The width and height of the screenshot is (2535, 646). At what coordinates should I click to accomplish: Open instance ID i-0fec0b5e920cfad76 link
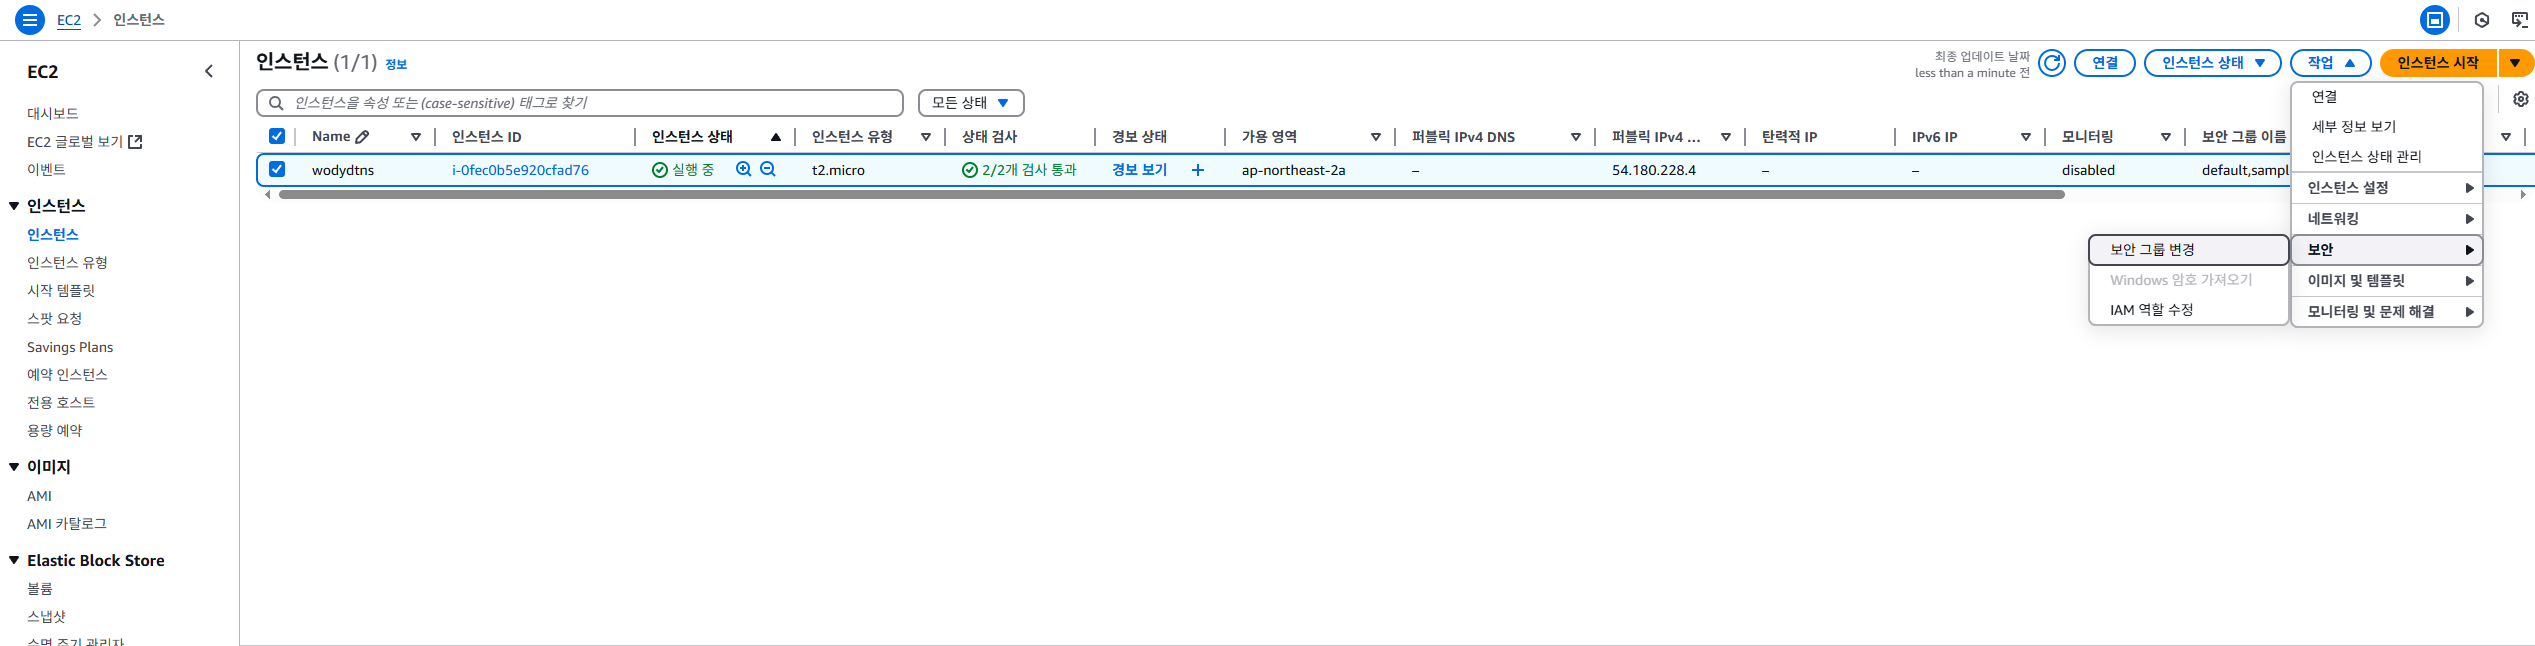520,170
